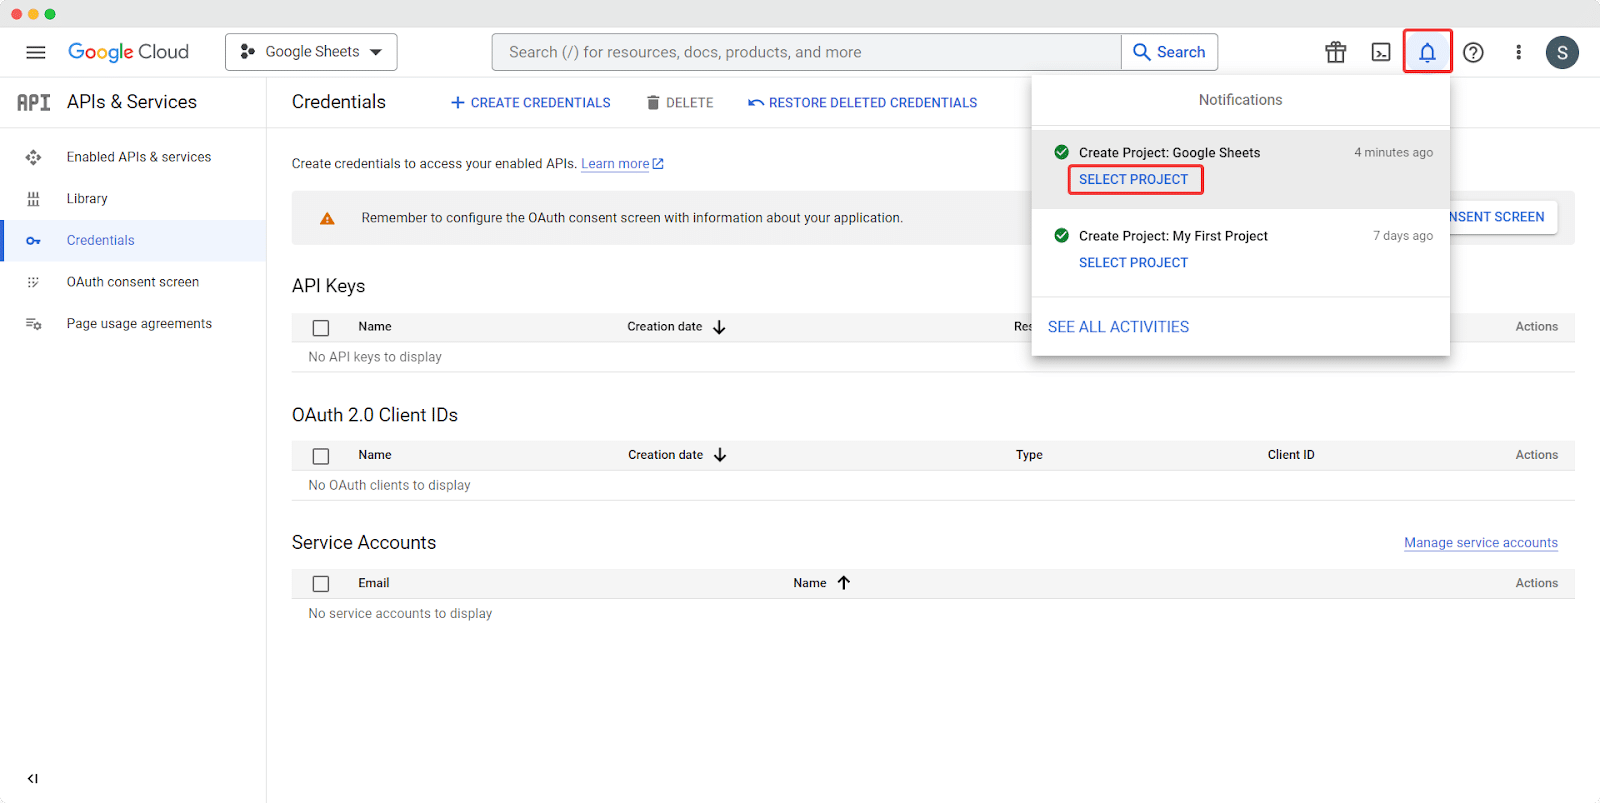Sort API Keys by Creation date arrow

click(x=719, y=327)
